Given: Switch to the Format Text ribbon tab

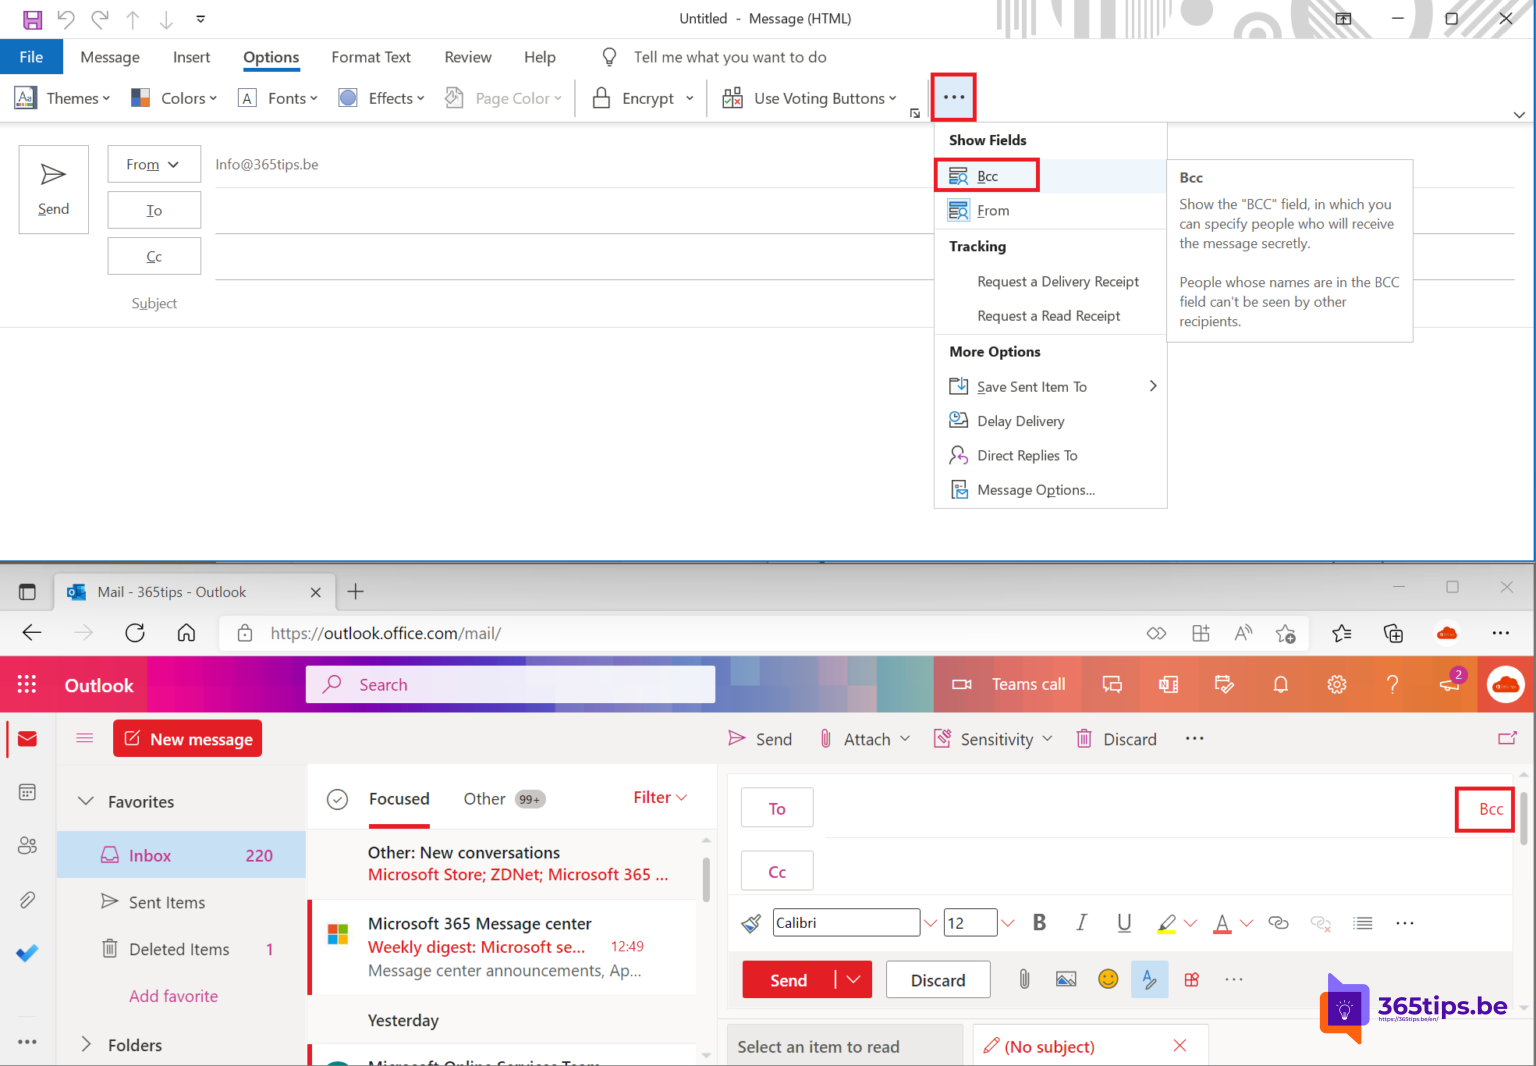Looking at the screenshot, I should (x=371, y=57).
